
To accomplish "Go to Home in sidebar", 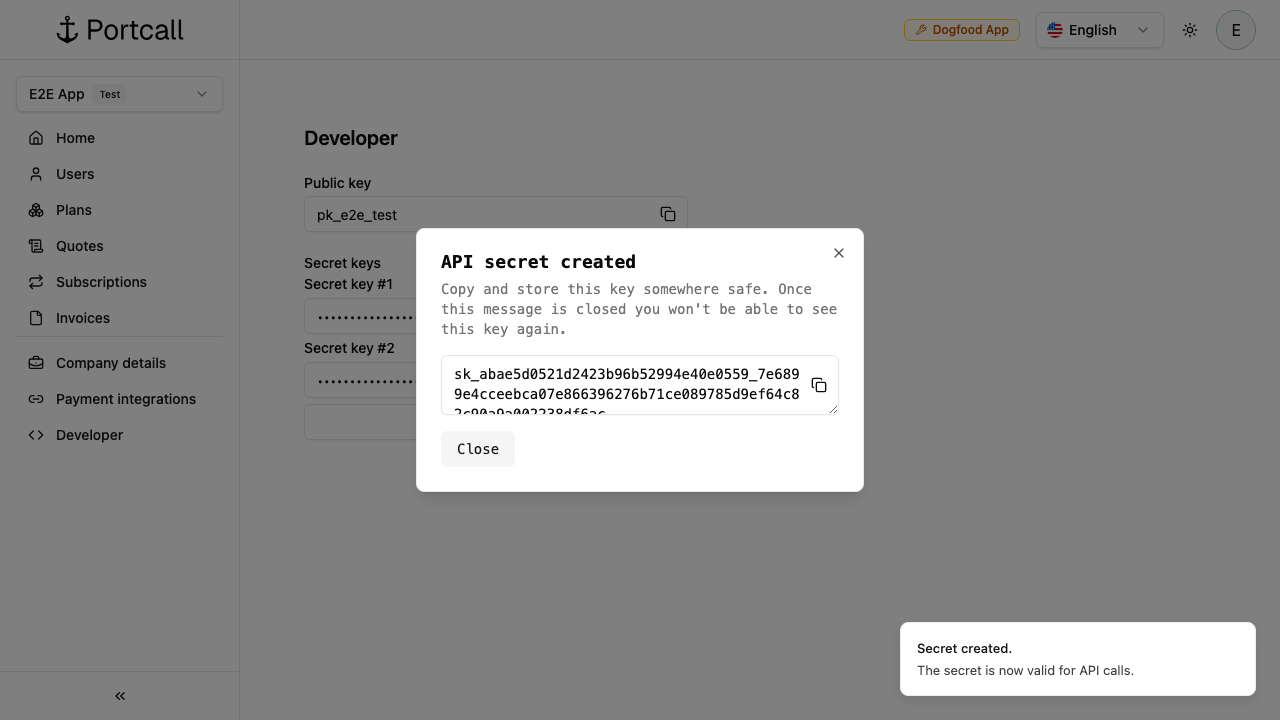I will [75, 138].
